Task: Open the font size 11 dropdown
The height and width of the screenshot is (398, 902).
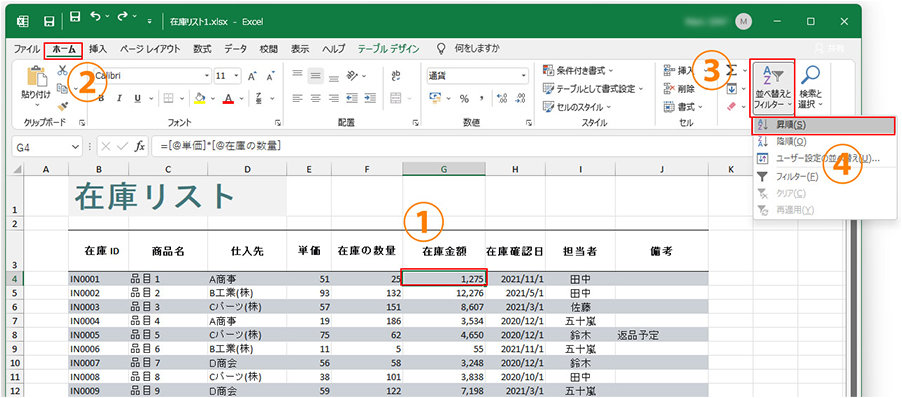Action: (x=237, y=76)
